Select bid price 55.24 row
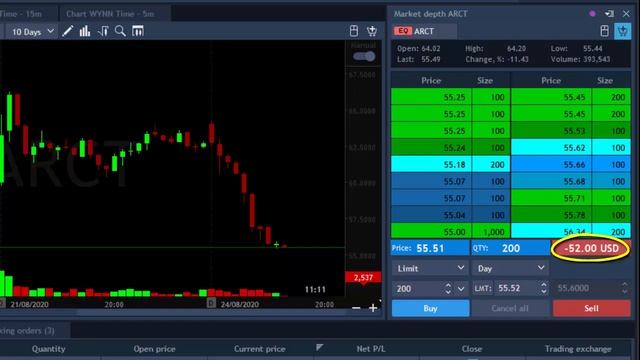640x360 pixels. click(451, 148)
